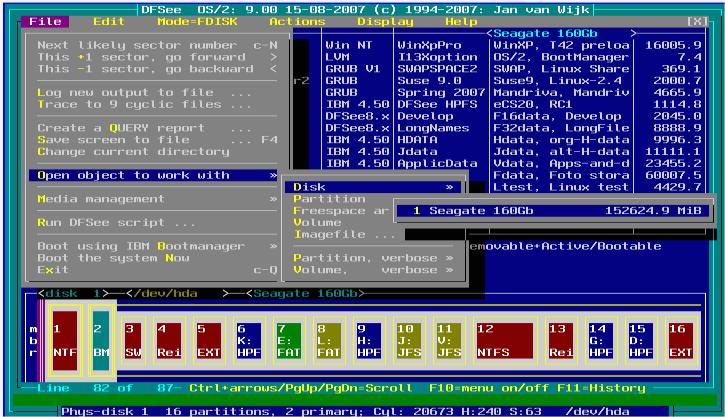This screenshot has height=417, width=725.
Task: Click partition block 13 Rei
Action: [x=561, y=341]
